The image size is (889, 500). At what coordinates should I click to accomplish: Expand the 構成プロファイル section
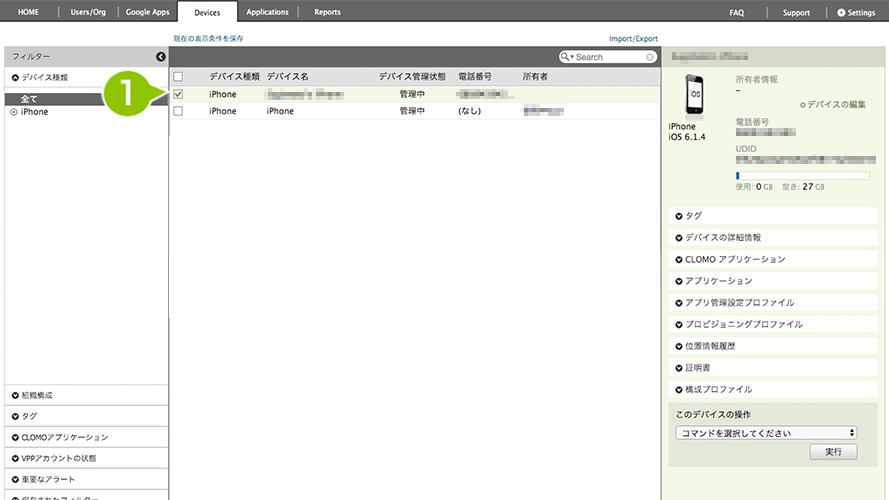point(773,389)
